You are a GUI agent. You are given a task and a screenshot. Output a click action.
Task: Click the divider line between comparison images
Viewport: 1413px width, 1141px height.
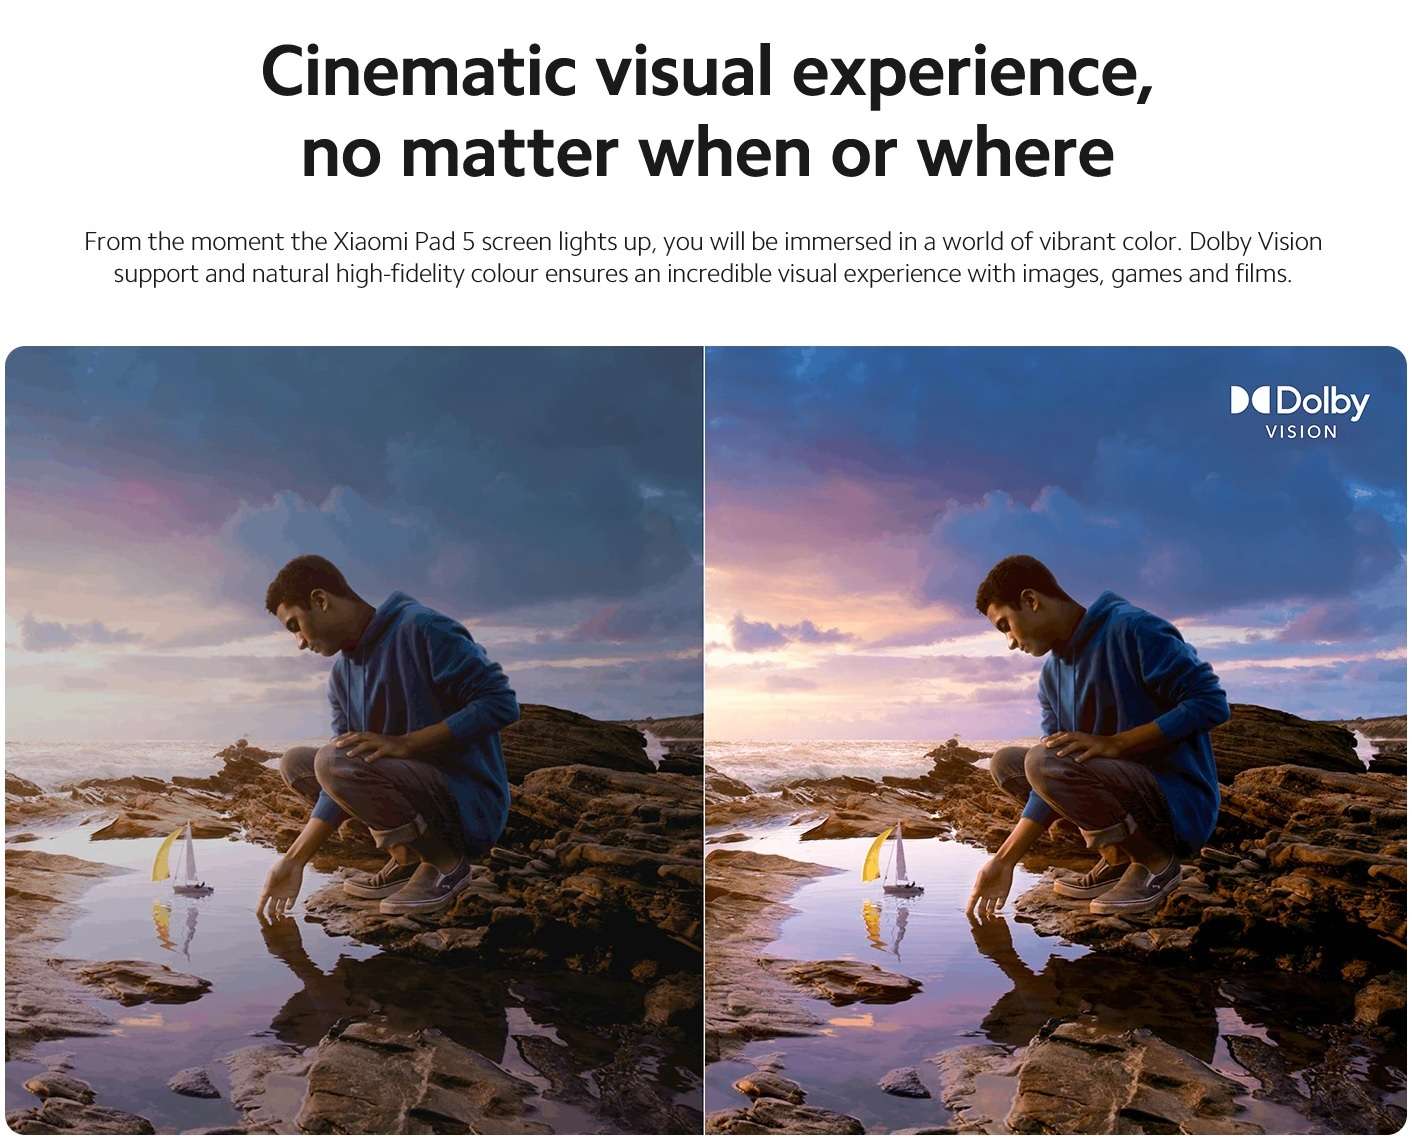click(704, 740)
